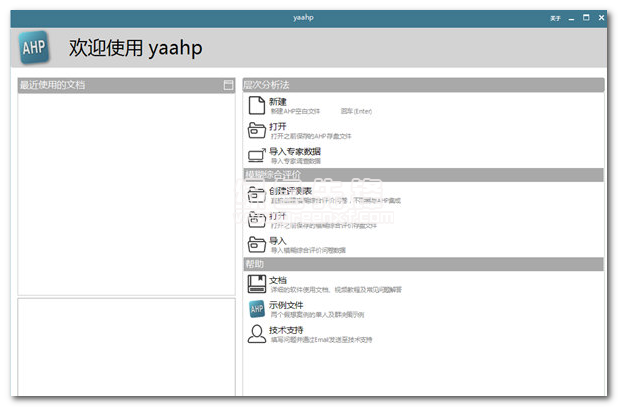Open the 关于 item in the title bar
Screen dimensions: 618x407
555,18
